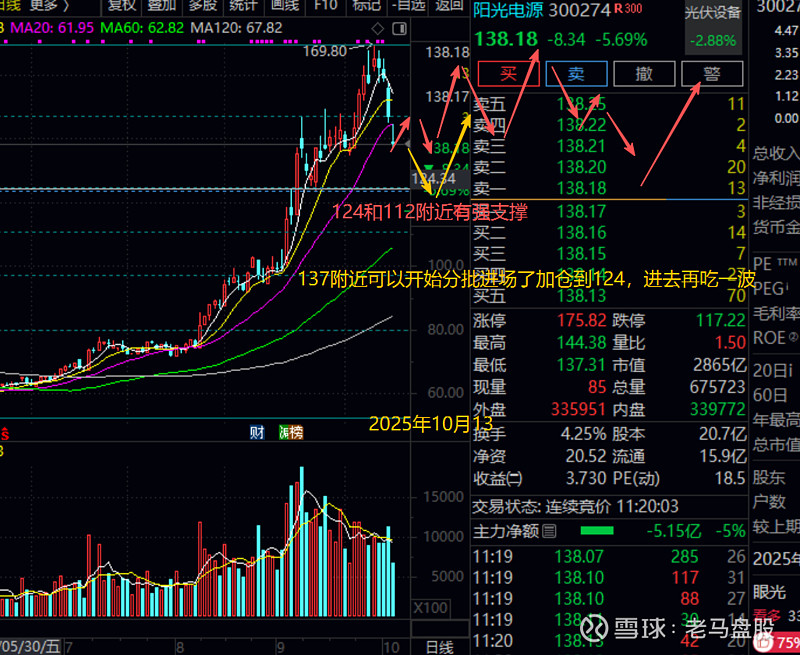Open the 财 financial badge icon
The height and width of the screenshot is (655, 800).
click(x=257, y=433)
